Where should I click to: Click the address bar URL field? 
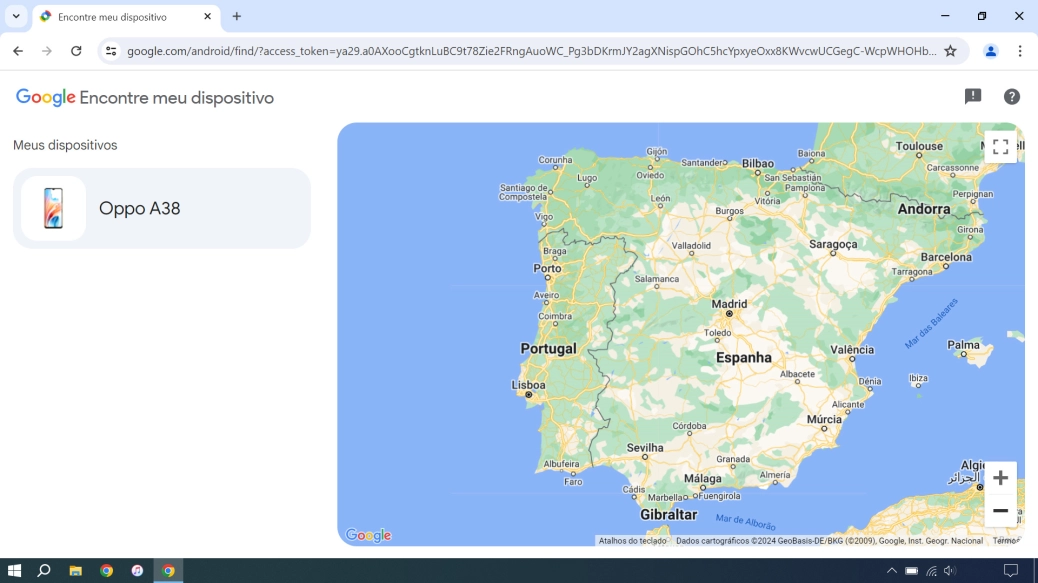click(530, 51)
